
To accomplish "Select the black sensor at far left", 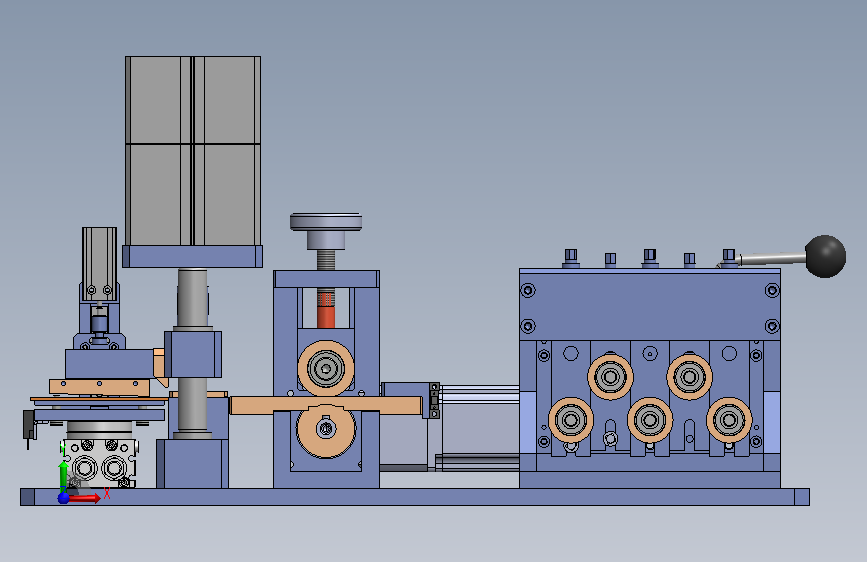I will tap(28, 426).
